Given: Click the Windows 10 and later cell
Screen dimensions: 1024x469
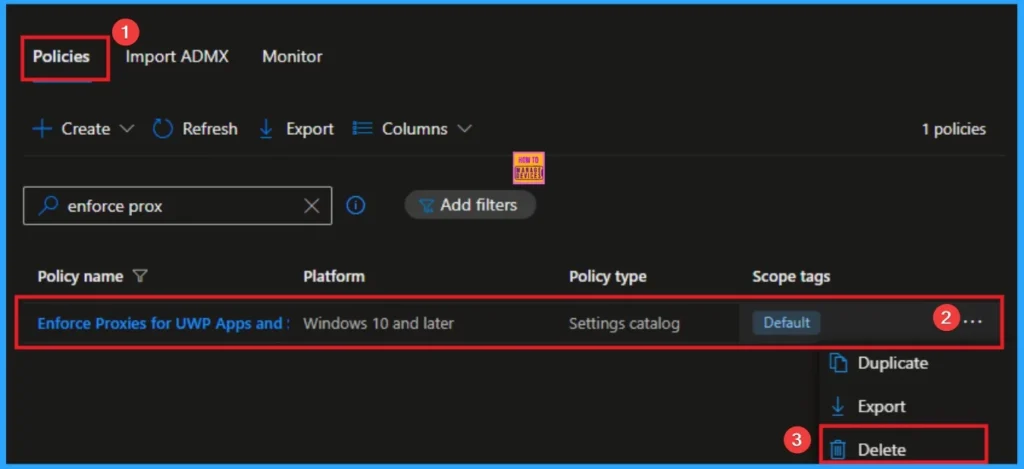Looking at the screenshot, I should pos(378,323).
